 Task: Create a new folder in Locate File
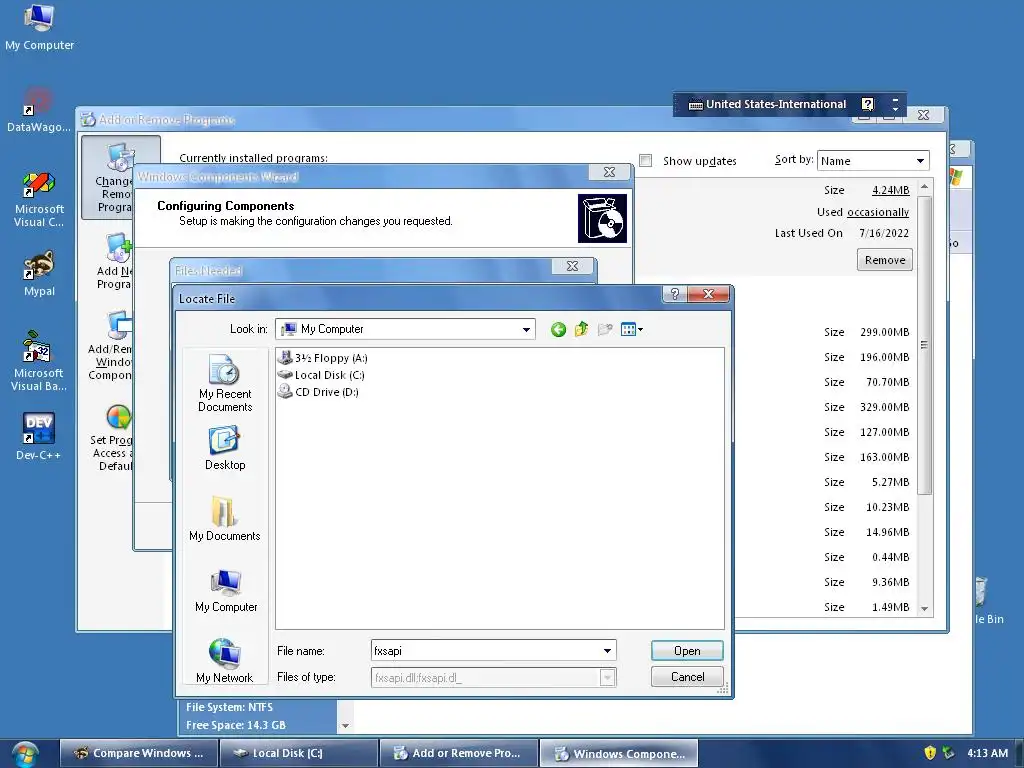pos(605,330)
